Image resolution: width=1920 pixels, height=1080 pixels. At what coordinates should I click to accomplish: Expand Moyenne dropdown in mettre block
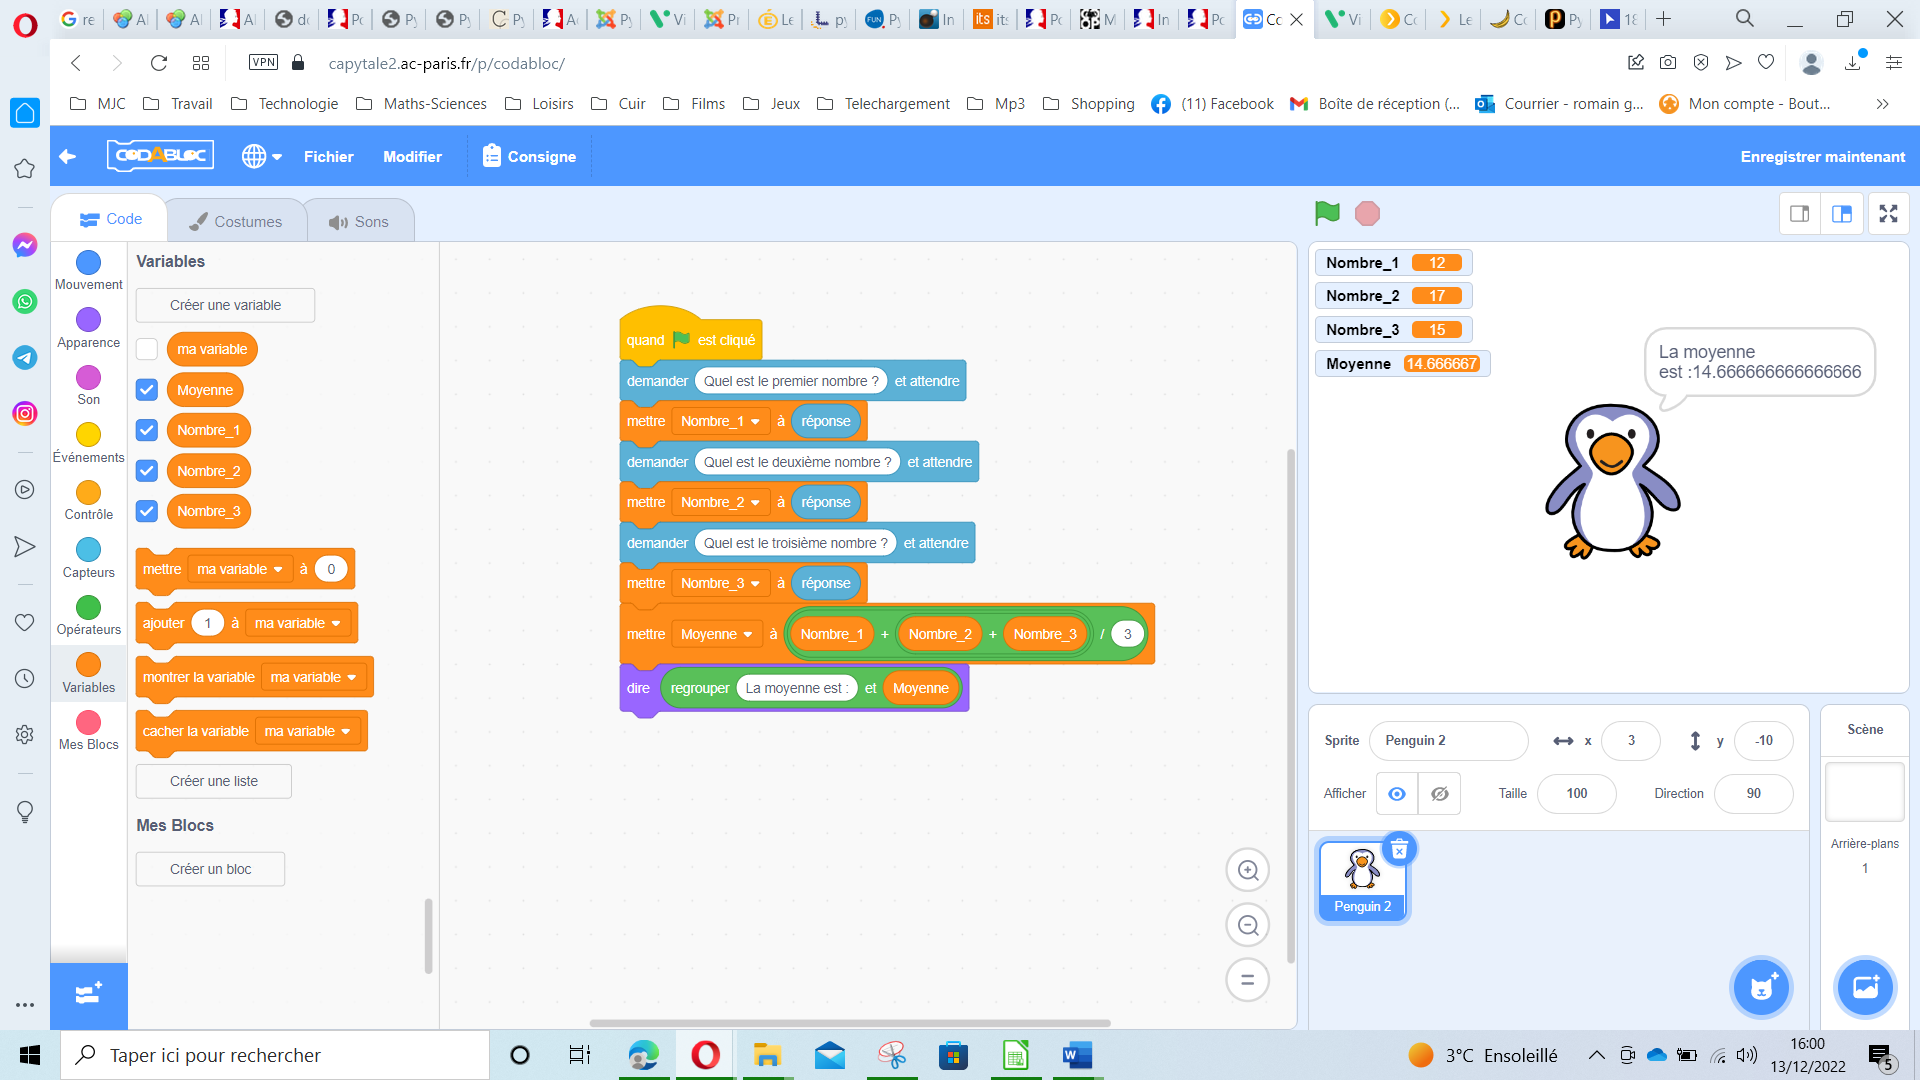tap(747, 635)
